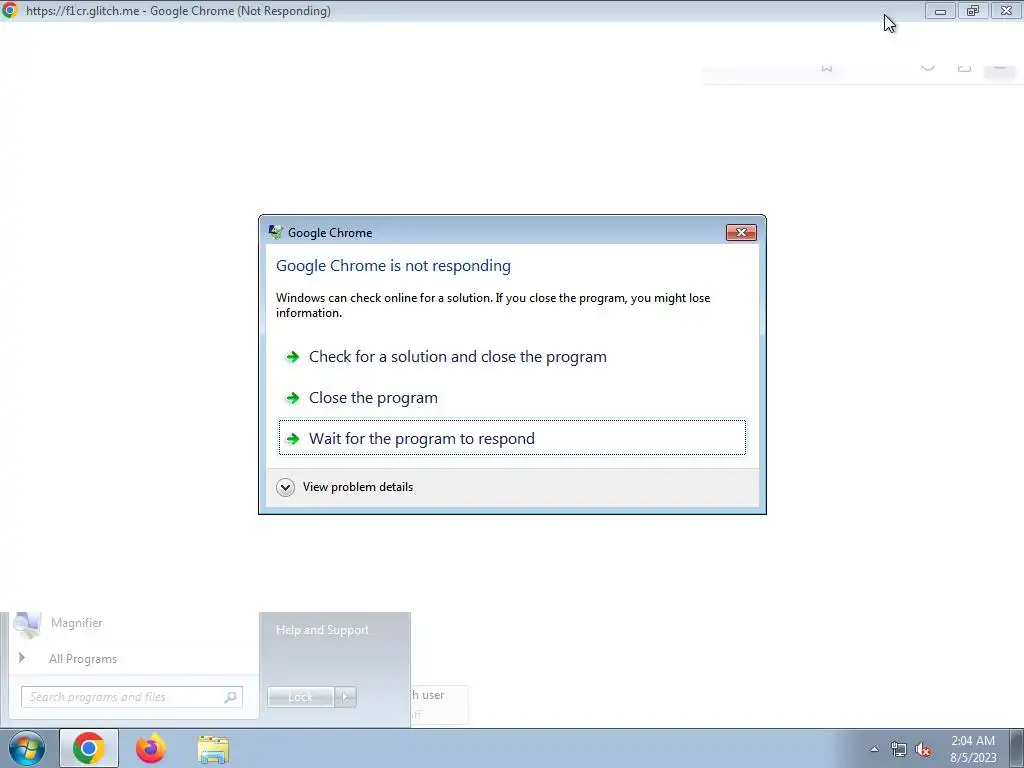Viewport: 1024px width, 768px height.
Task: Click the muted volume icon in tray
Action: [923, 750]
